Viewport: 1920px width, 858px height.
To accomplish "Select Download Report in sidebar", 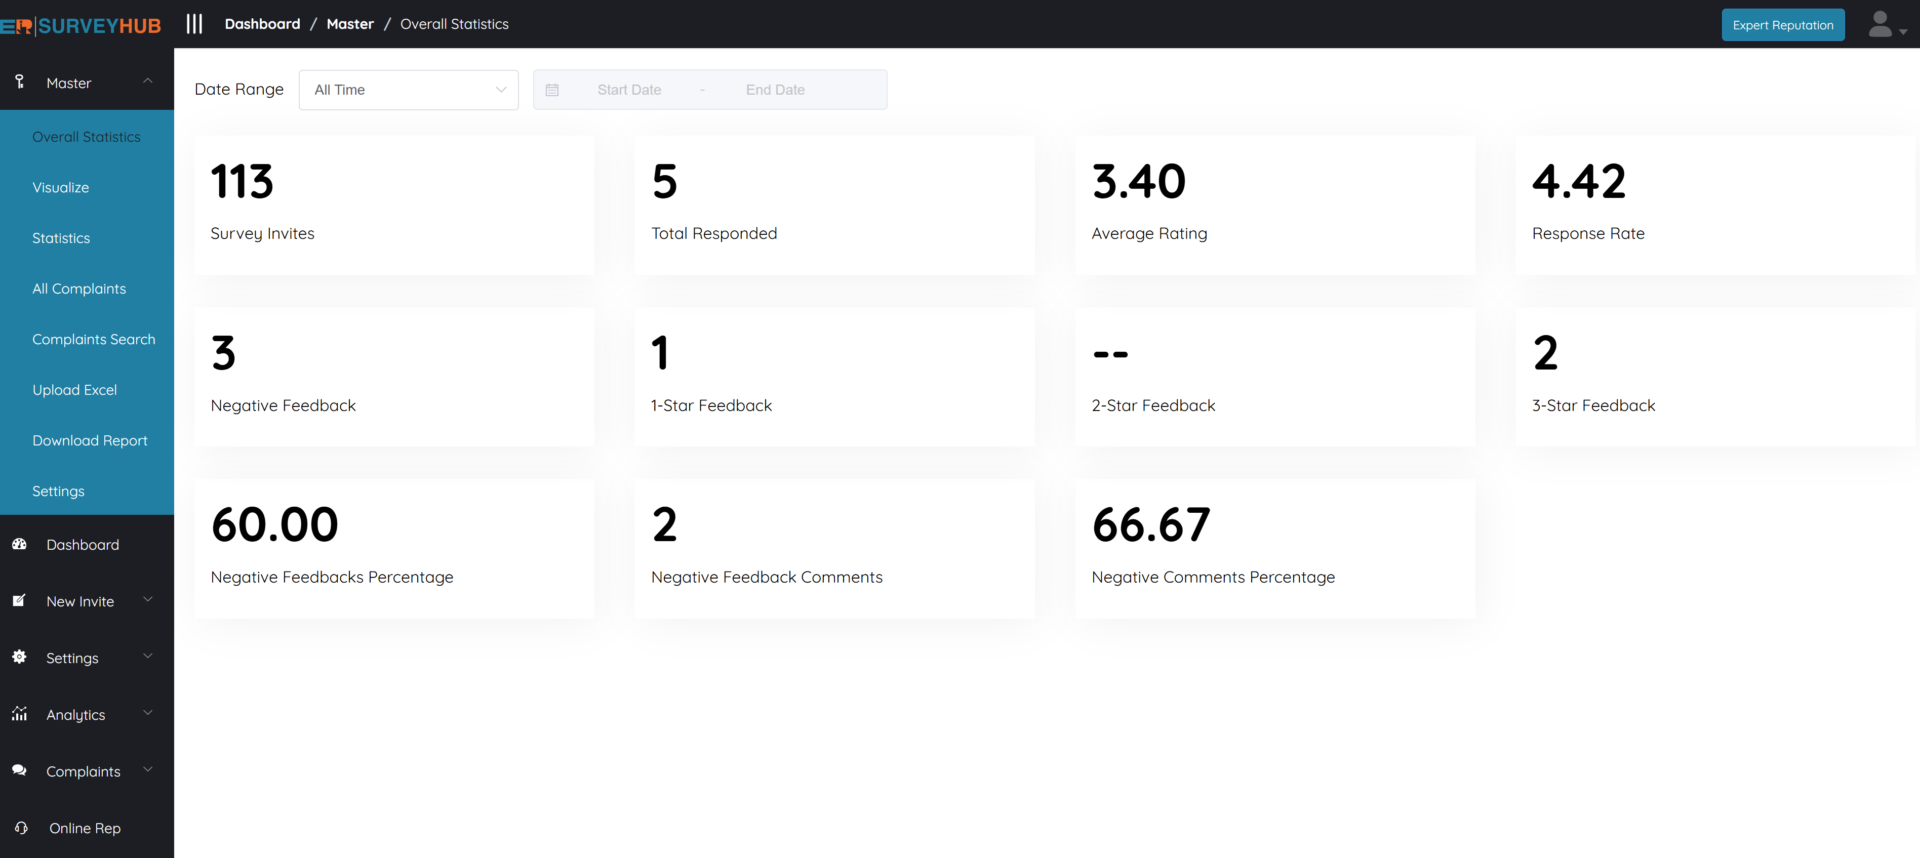I will pyautogui.click(x=90, y=441).
